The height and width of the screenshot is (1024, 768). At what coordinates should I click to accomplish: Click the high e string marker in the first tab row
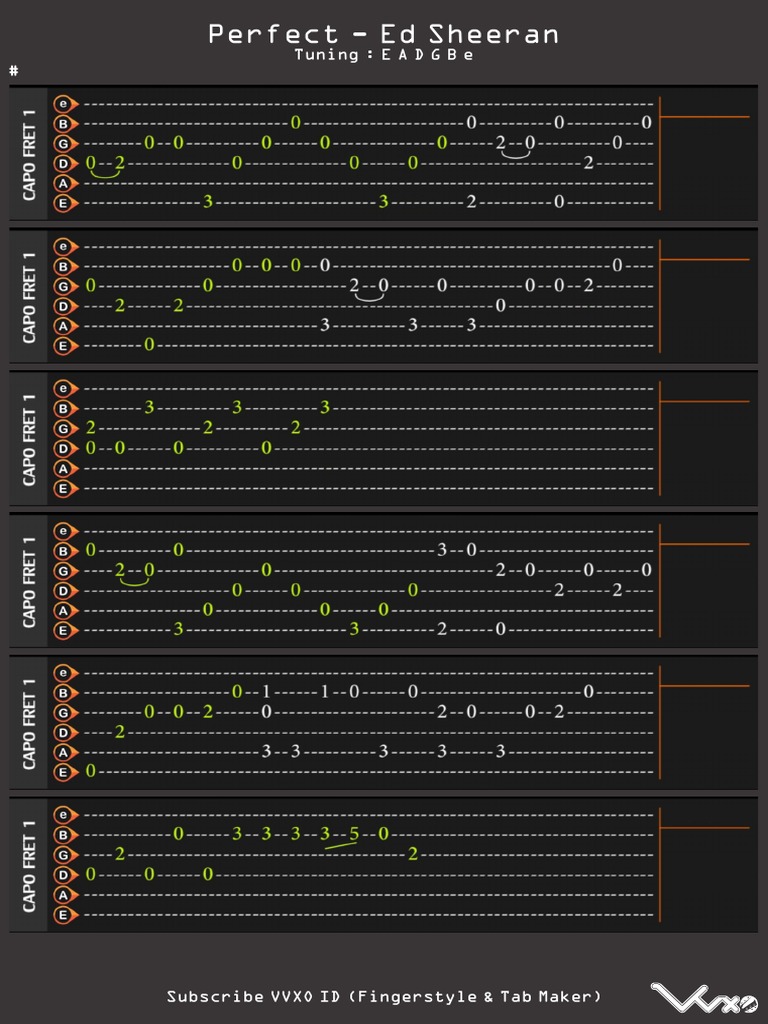tap(64, 103)
